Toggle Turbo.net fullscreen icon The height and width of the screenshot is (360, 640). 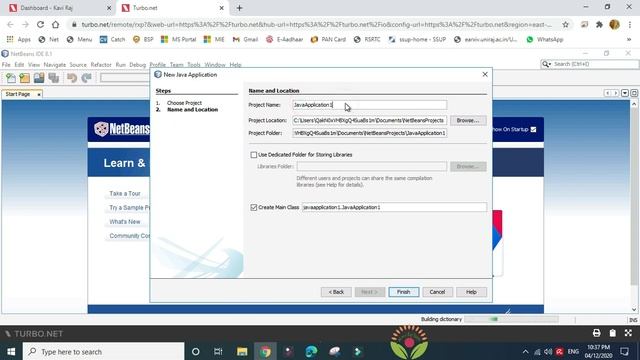coord(628,333)
